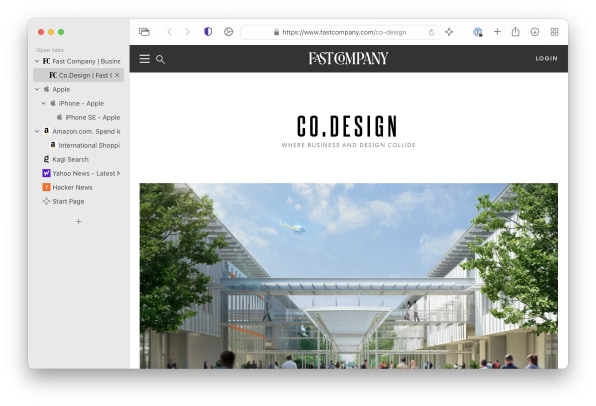
Task: Collapse the Fast Company tab group
Action: [x=37, y=61]
